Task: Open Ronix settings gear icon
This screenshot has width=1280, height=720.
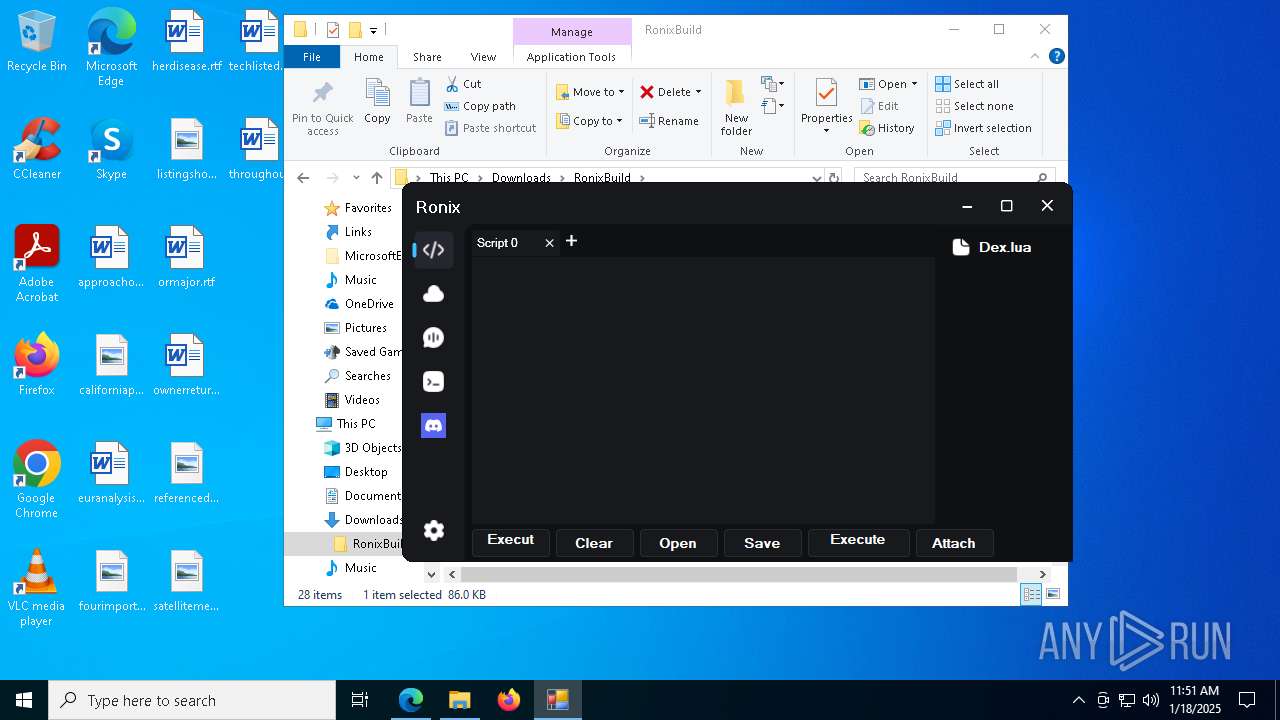Action: (x=433, y=531)
